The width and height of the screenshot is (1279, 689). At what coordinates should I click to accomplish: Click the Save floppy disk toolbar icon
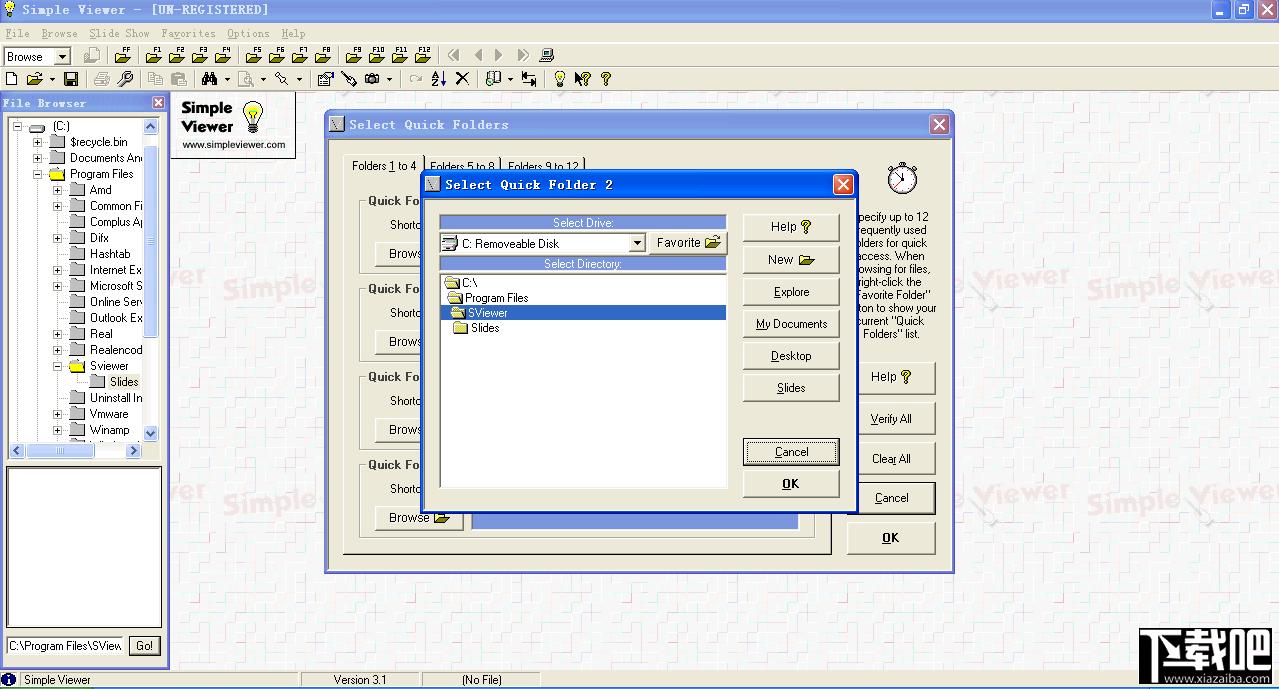click(x=70, y=79)
